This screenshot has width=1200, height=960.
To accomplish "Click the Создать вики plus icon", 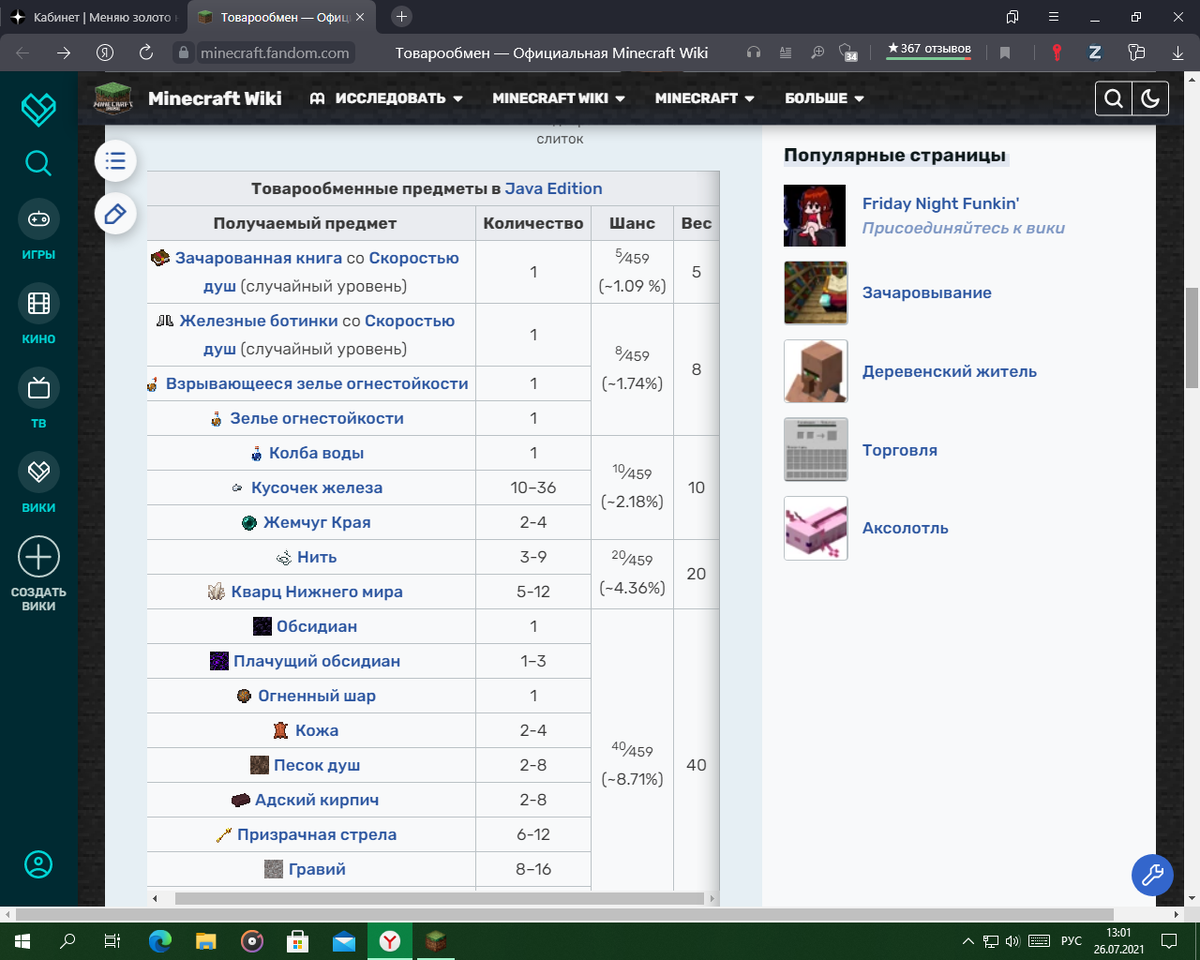I will (x=38, y=556).
